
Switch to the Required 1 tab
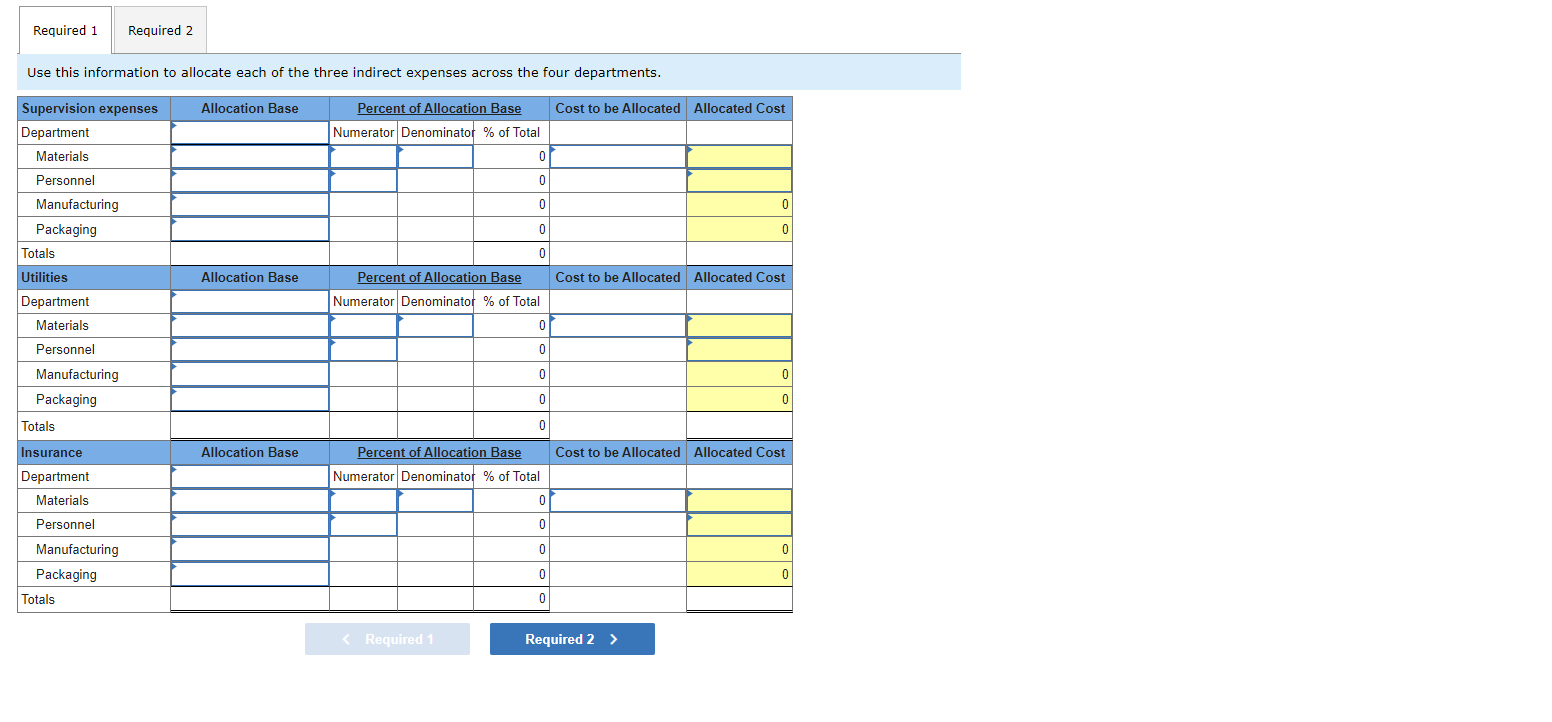click(x=65, y=30)
